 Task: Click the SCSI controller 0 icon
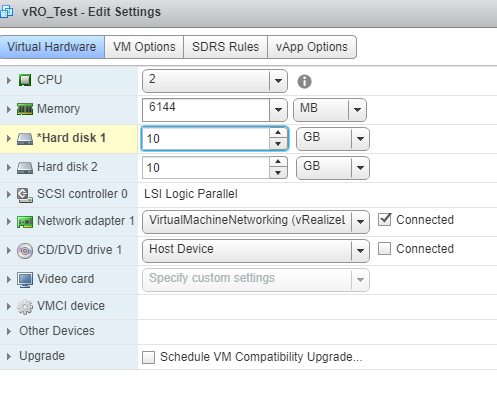tap(25, 195)
